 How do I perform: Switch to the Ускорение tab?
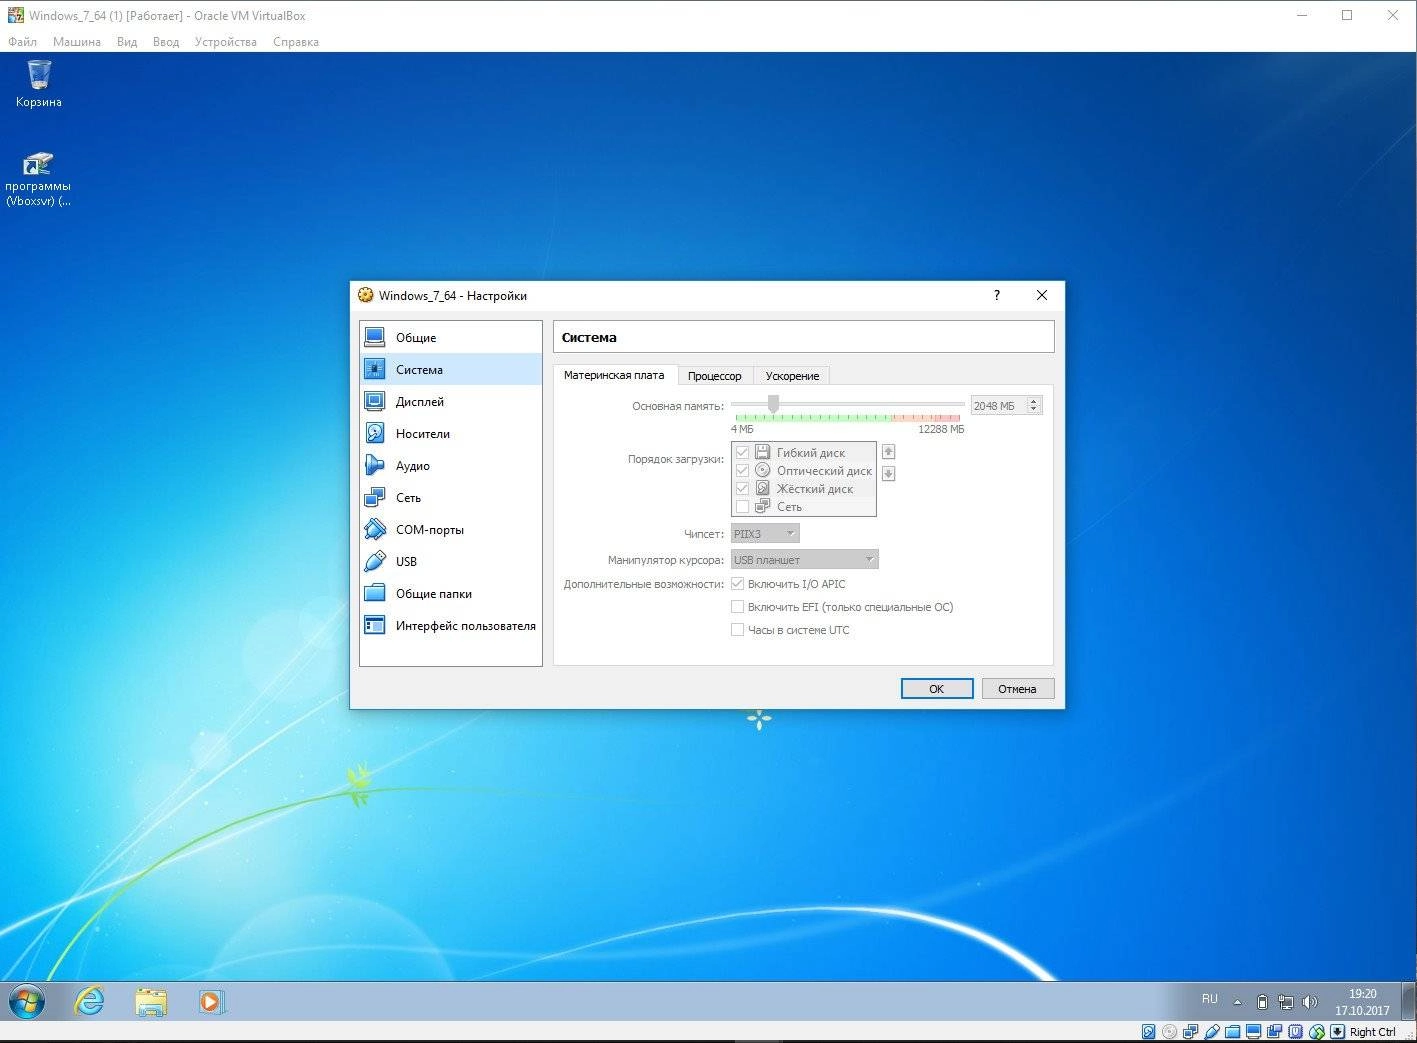point(793,376)
